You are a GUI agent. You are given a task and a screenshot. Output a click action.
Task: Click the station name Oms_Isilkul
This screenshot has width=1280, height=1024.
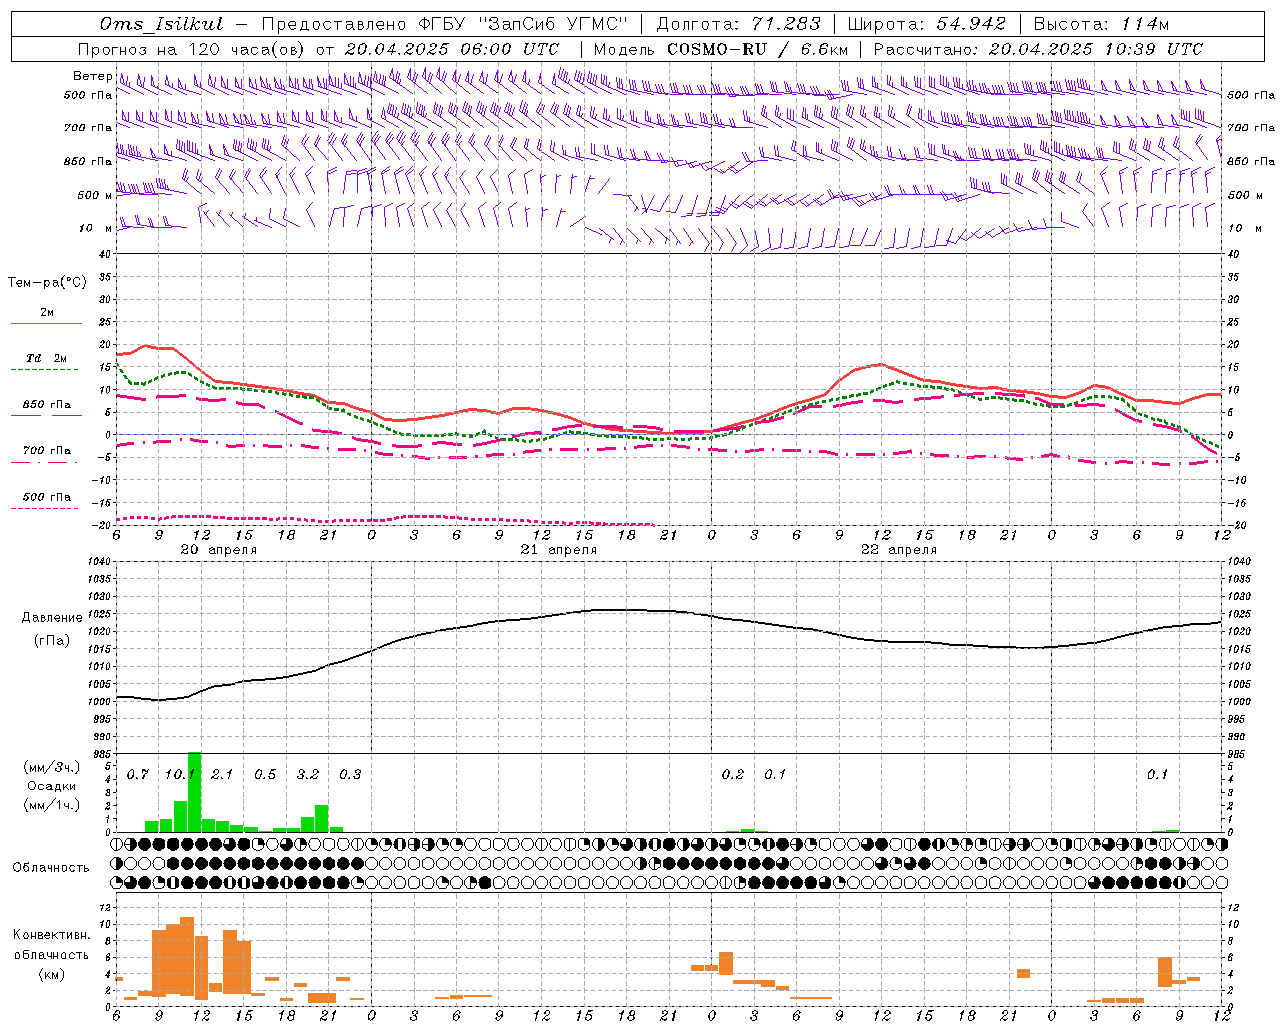pyautogui.click(x=161, y=24)
